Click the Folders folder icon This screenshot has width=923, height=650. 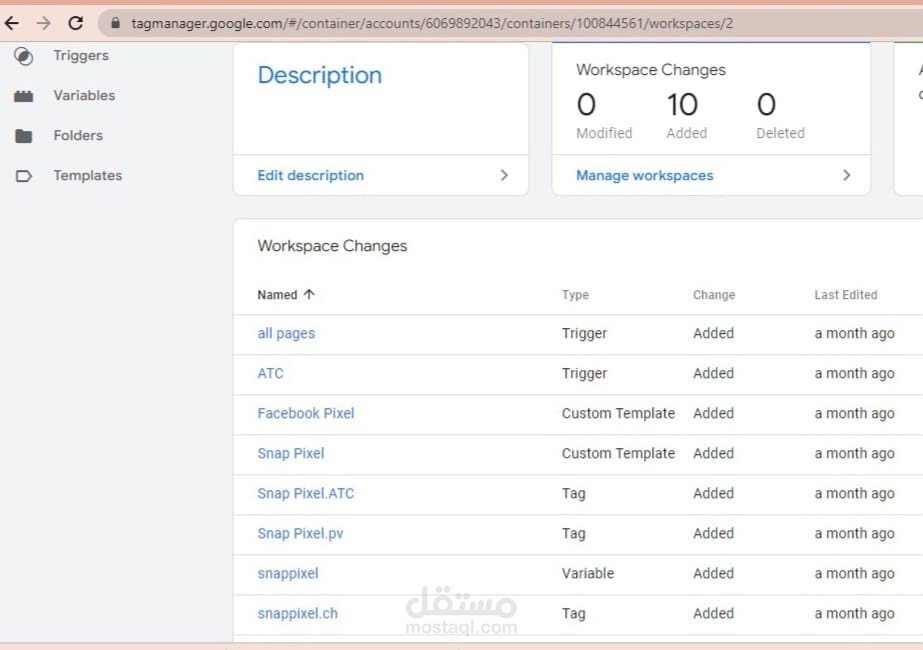tap(24, 136)
